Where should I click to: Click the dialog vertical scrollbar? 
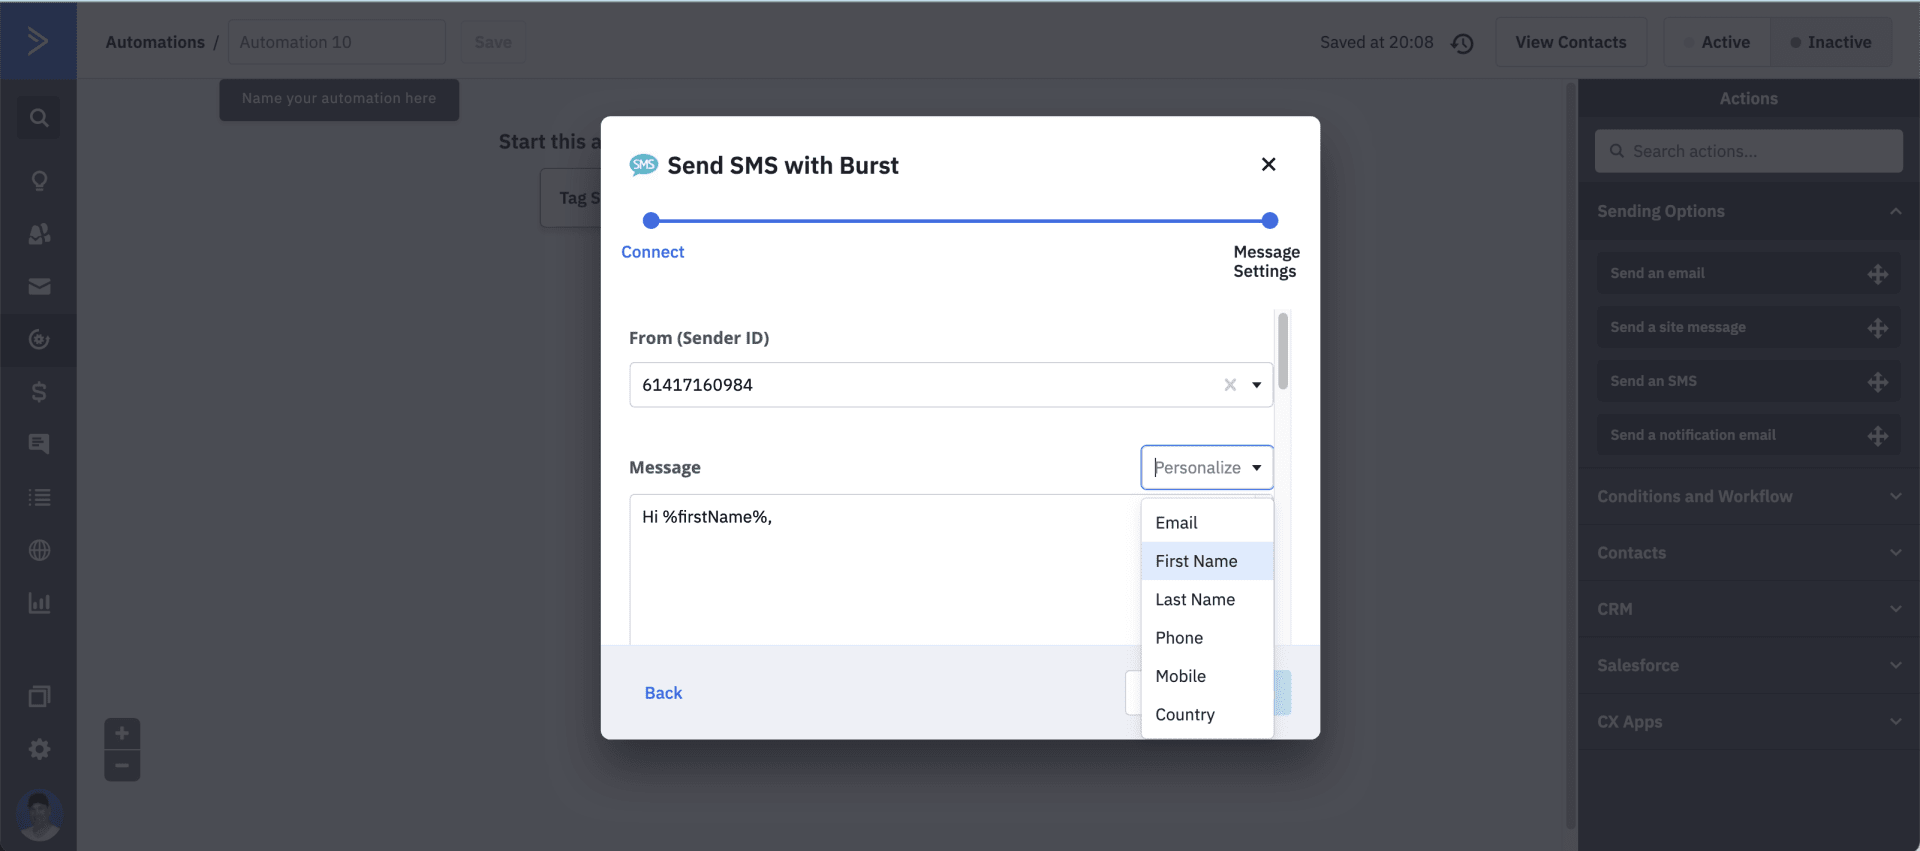pos(1283,351)
